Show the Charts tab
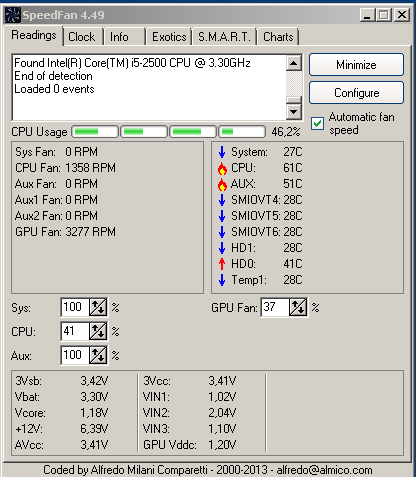 (x=278, y=37)
